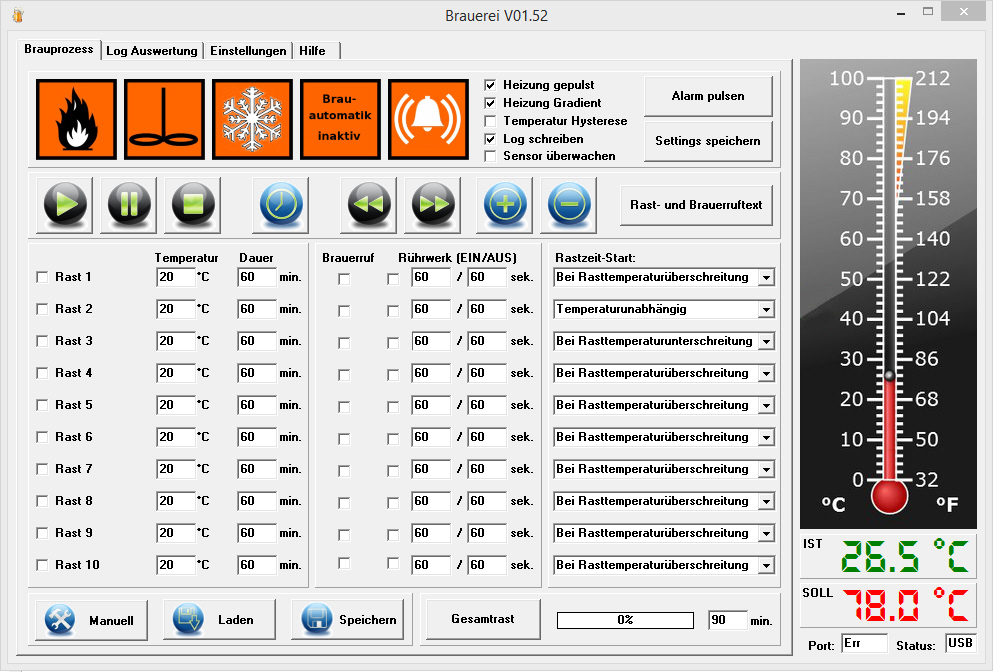This screenshot has width=993, height=672.
Task: Open the Rast 1 Rastzeit-Start dropdown
Action: (765, 278)
